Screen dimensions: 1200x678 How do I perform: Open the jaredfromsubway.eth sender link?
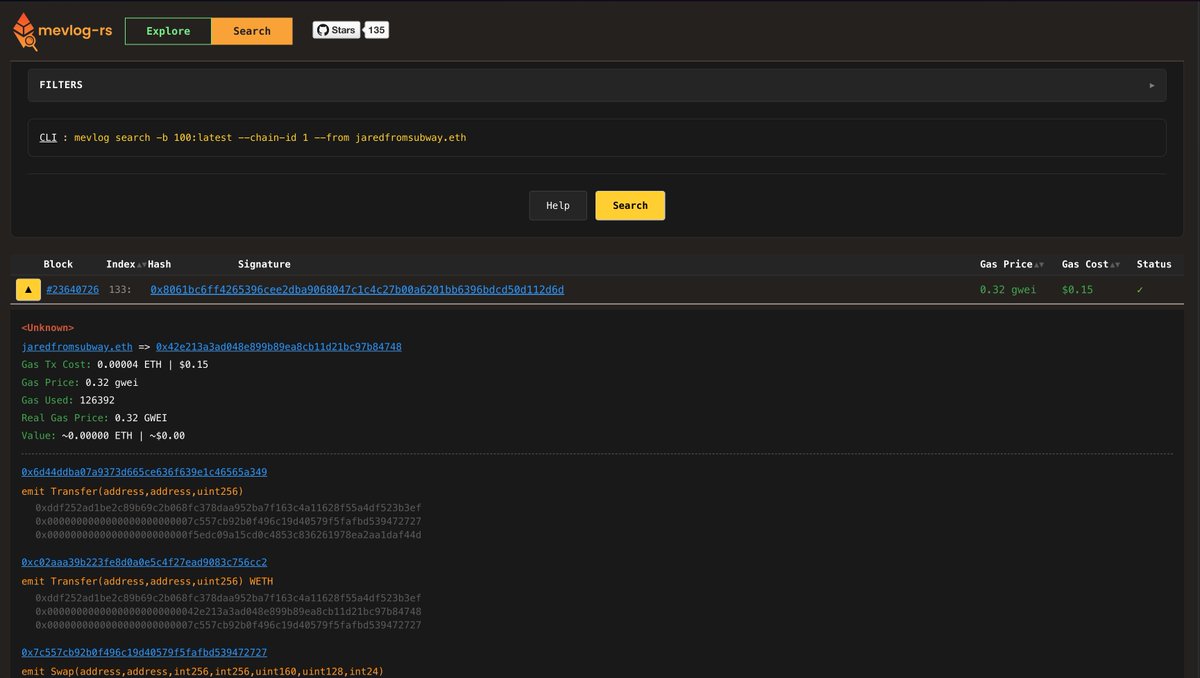pos(77,347)
